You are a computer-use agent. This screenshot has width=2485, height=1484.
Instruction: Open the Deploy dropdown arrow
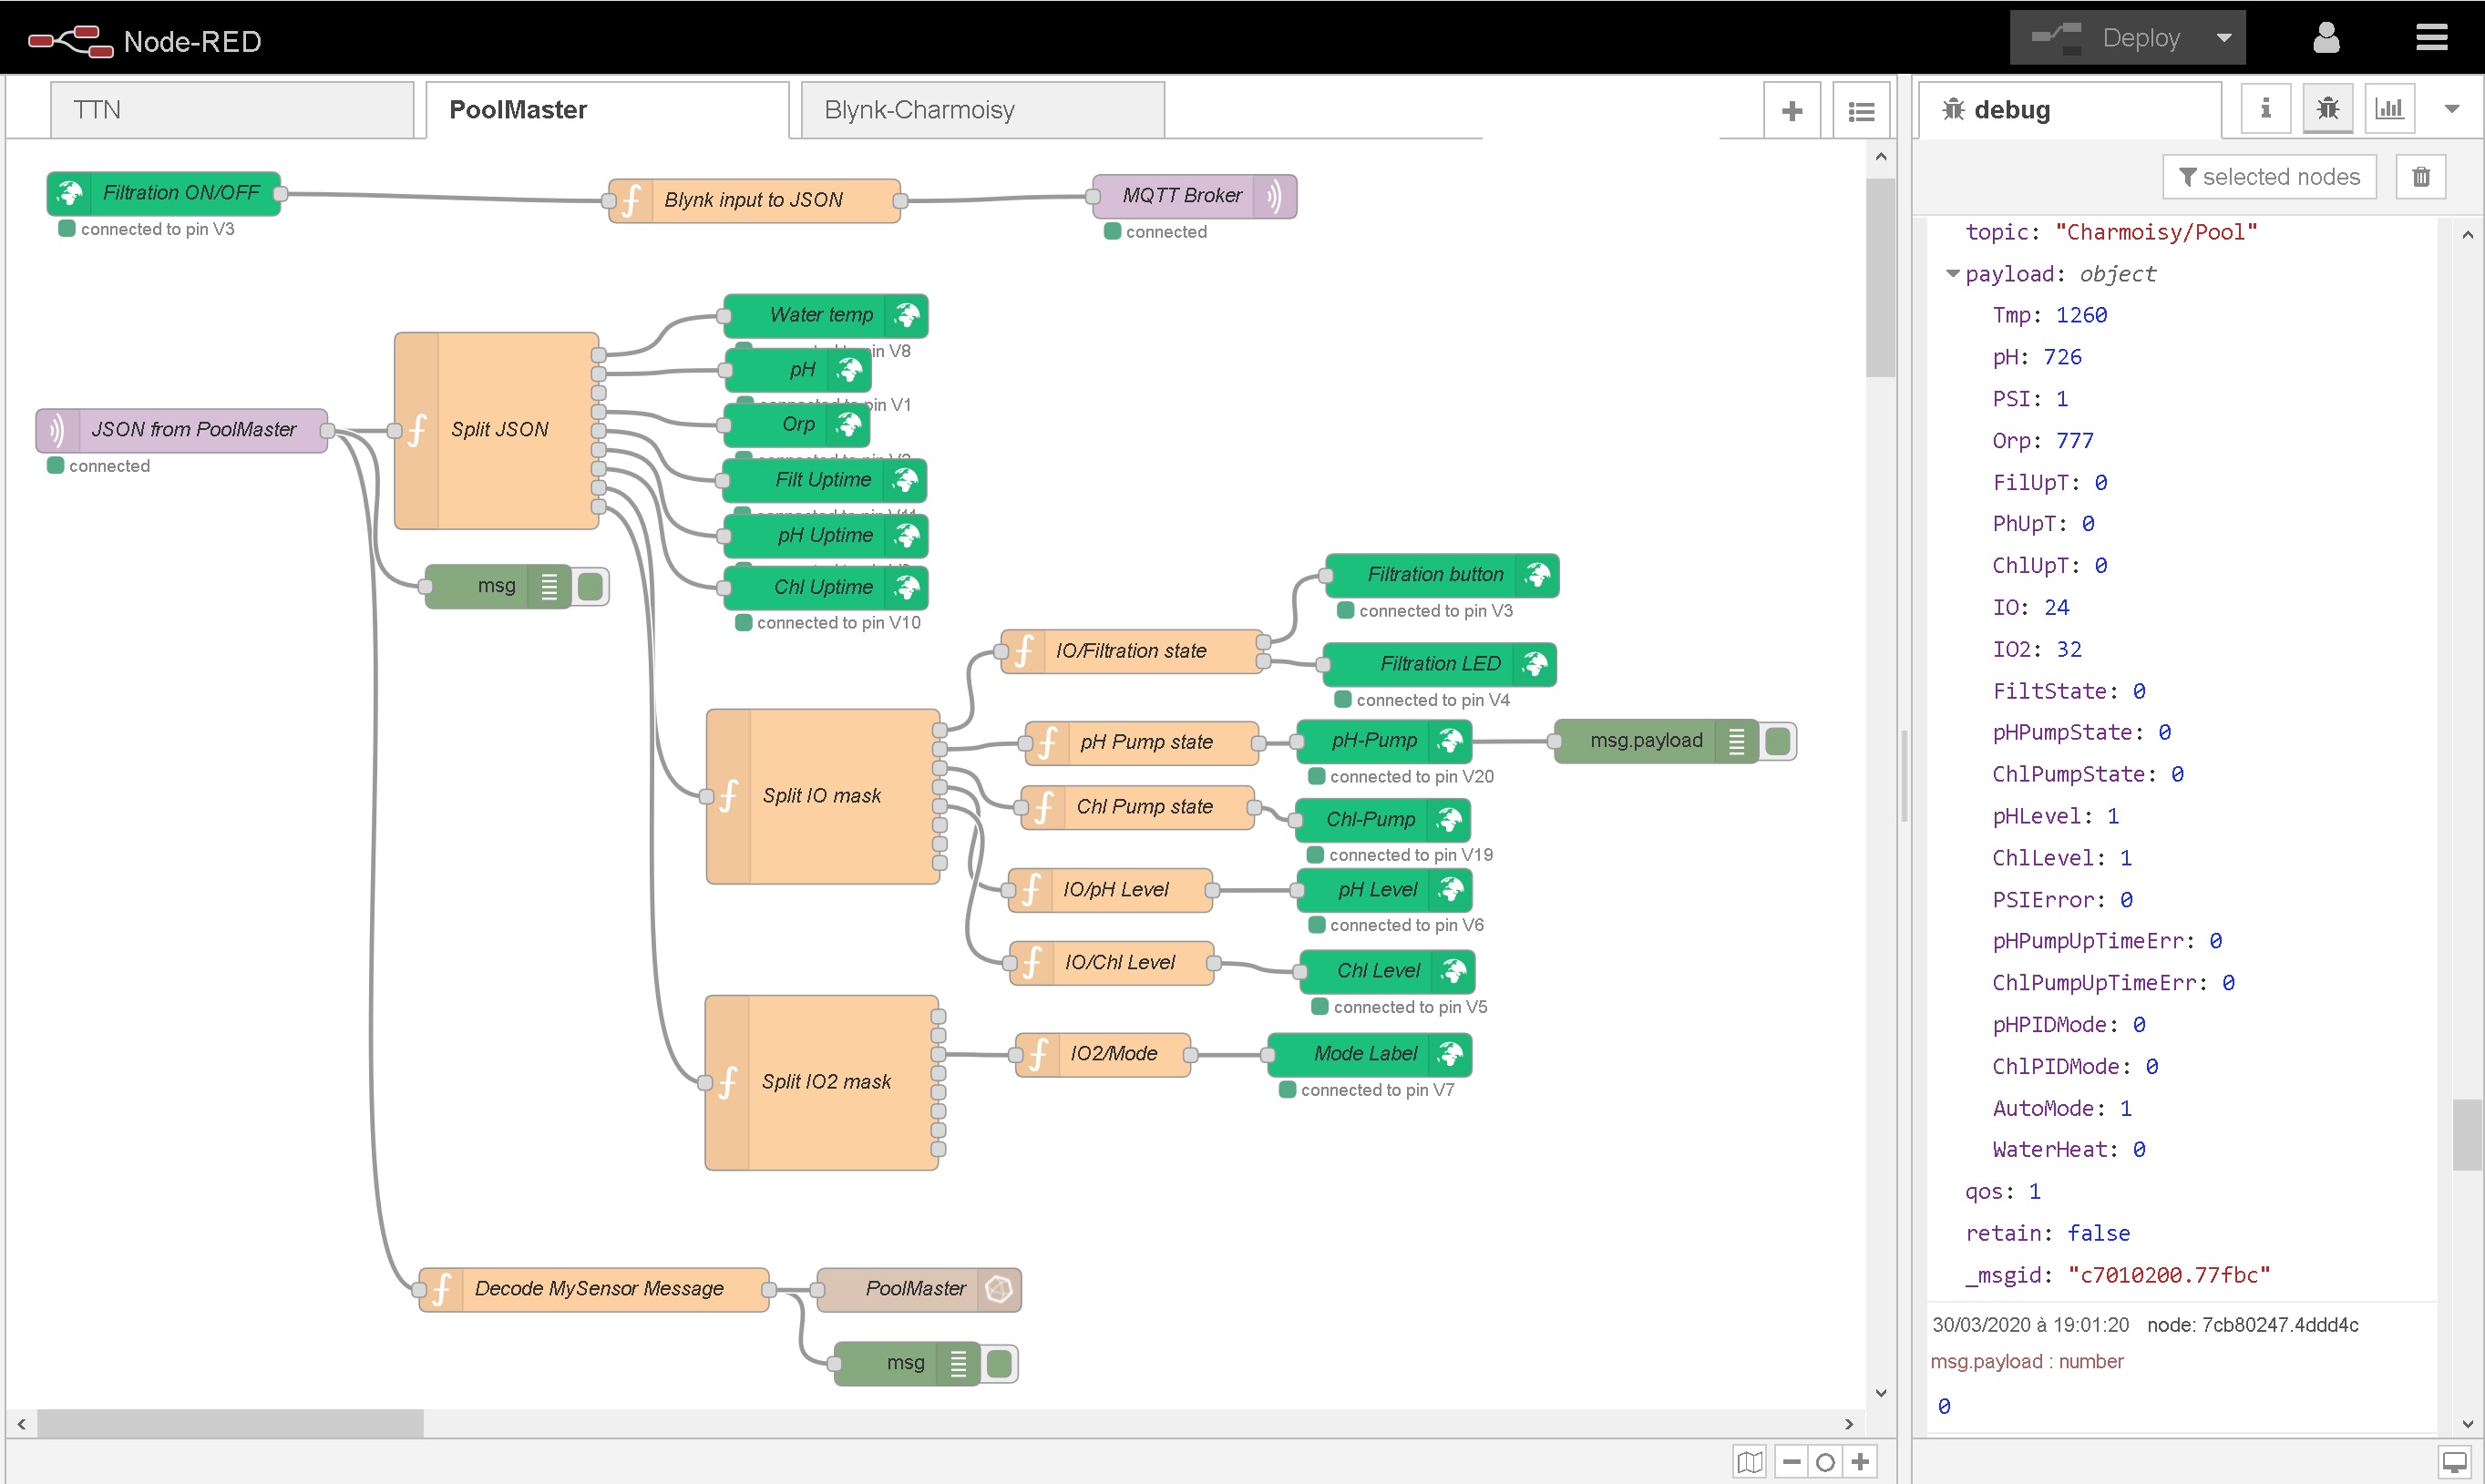click(2227, 39)
